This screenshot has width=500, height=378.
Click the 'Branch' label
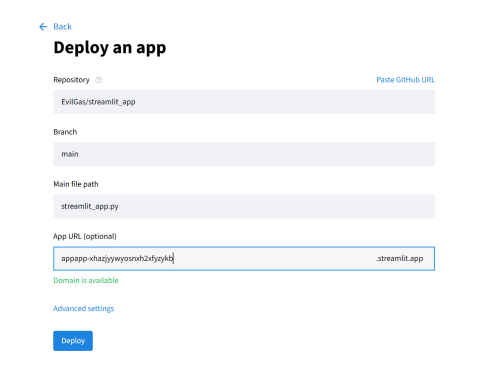(x=65, y=132)
